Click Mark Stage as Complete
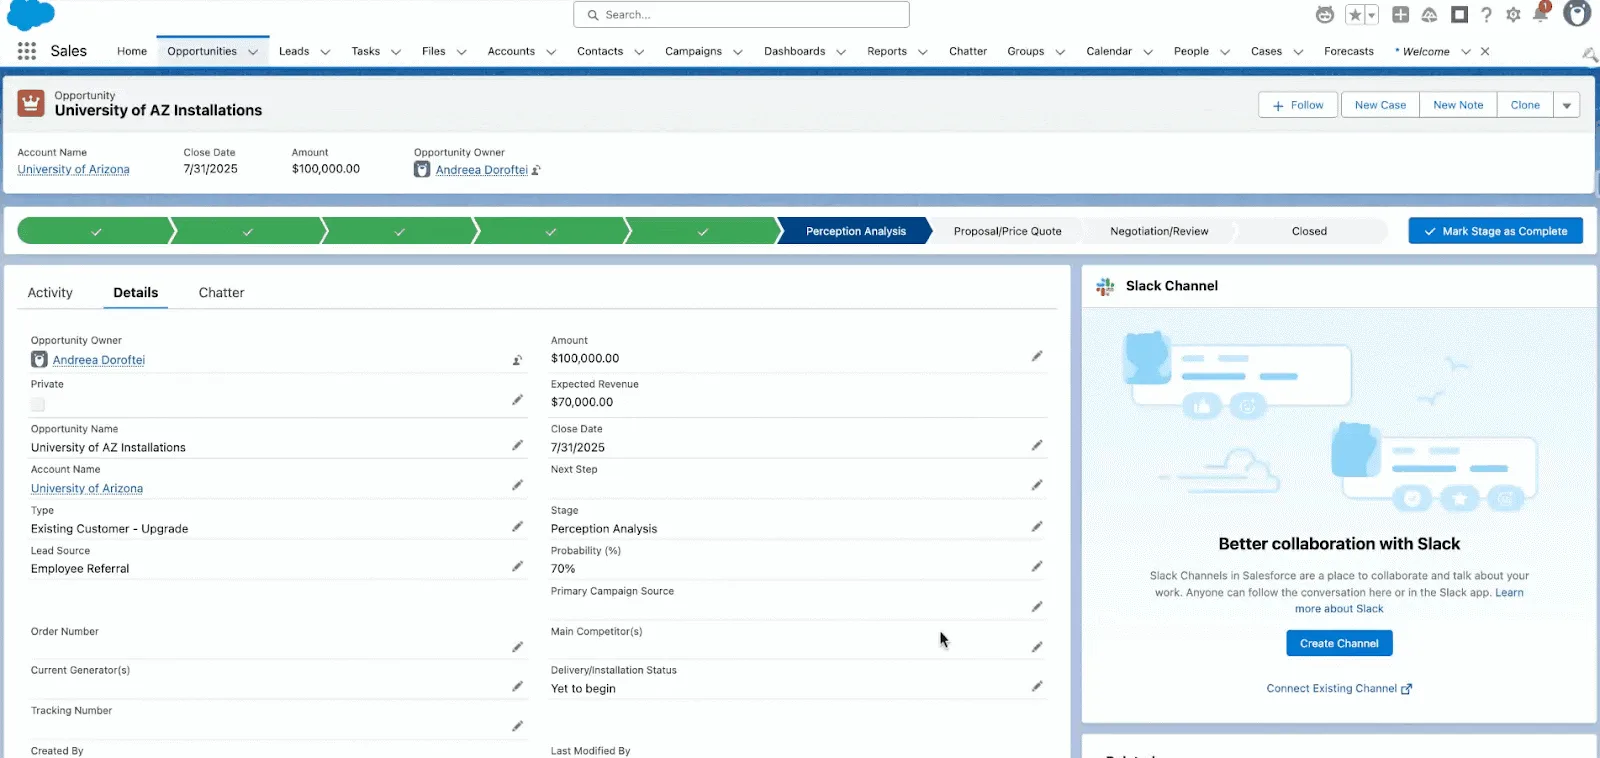Viewport: 1600px width, 758px height. pos(1496,231)
